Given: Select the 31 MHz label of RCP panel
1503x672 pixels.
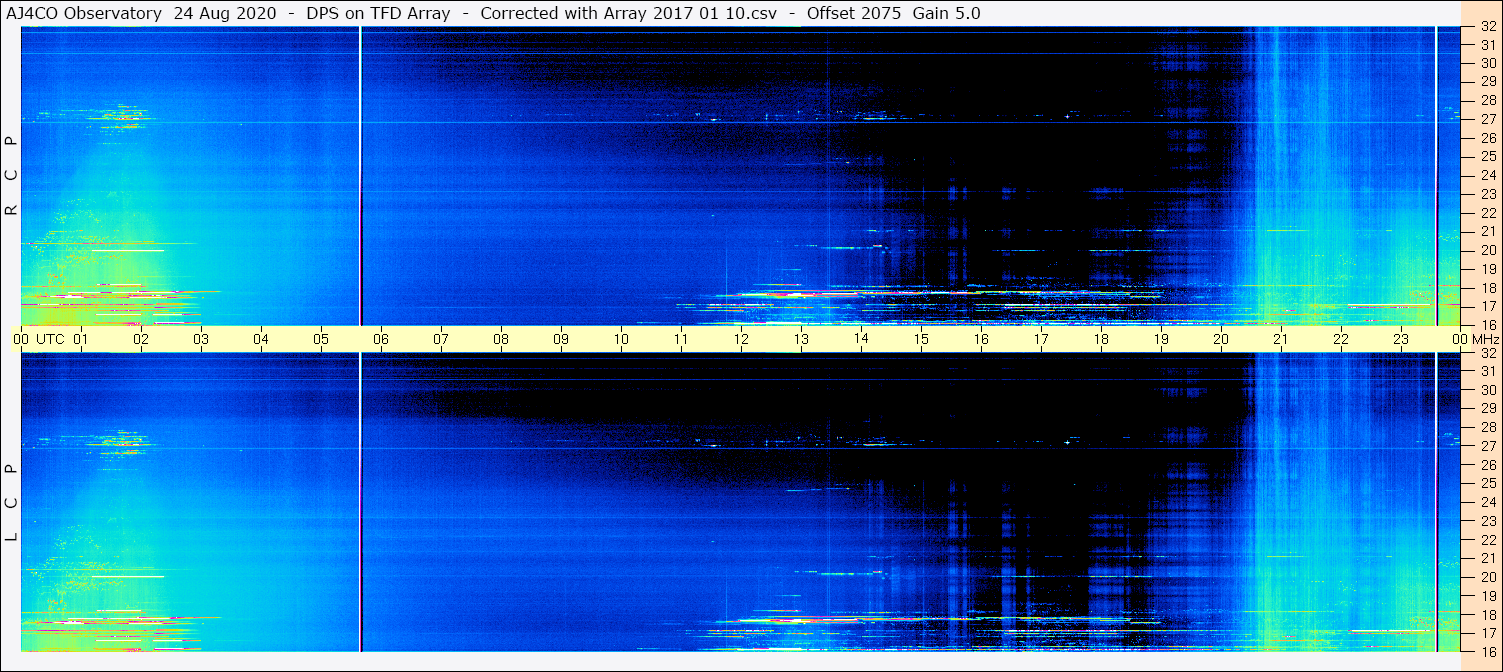Looking at the screenshot, I should coord(1488,45).
